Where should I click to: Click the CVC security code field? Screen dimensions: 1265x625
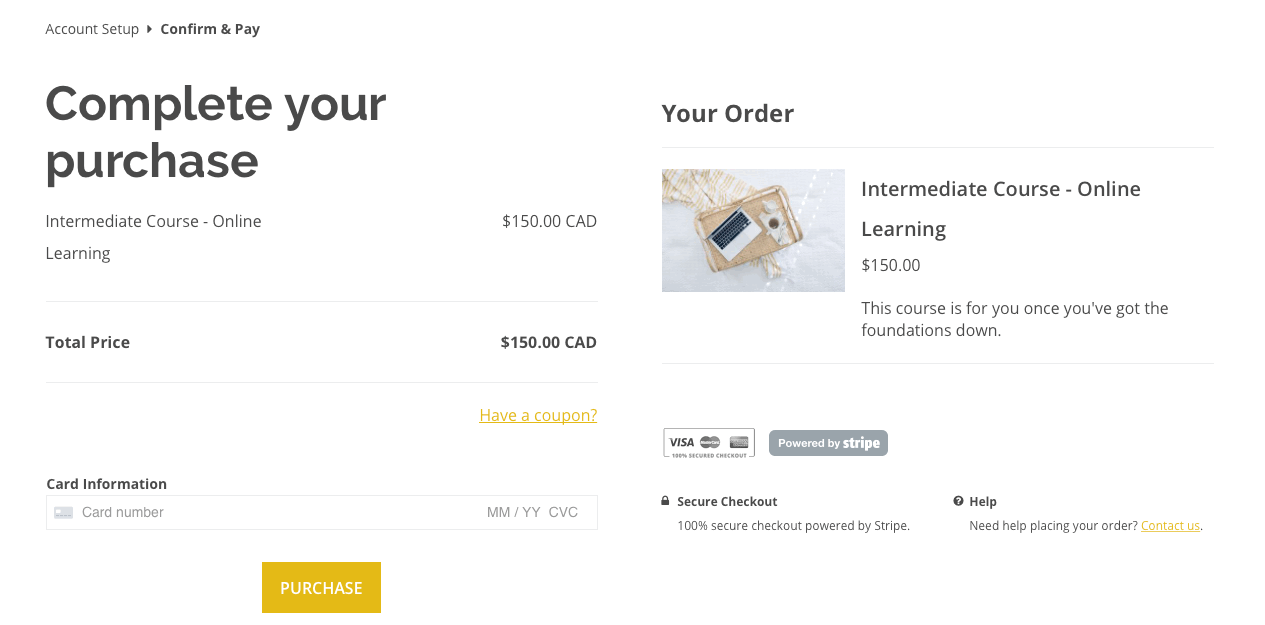564,512
